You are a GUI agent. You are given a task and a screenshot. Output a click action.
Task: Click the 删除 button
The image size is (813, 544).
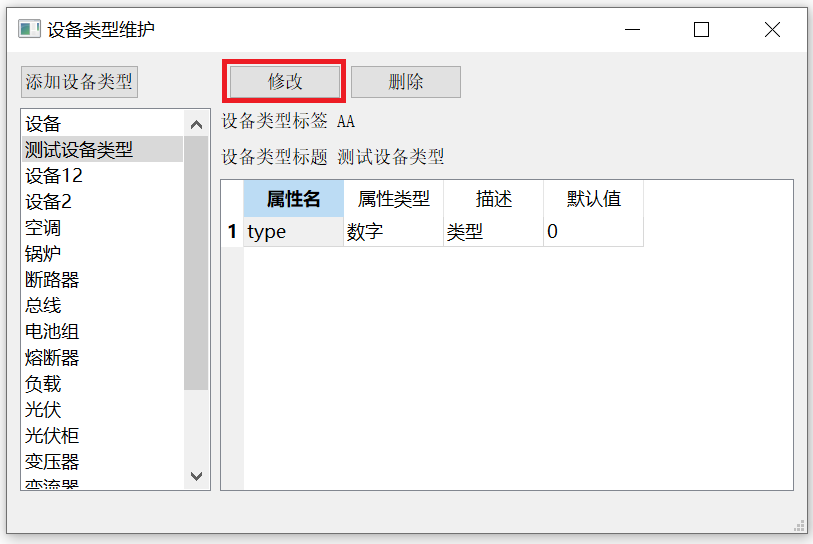[405, 81]
